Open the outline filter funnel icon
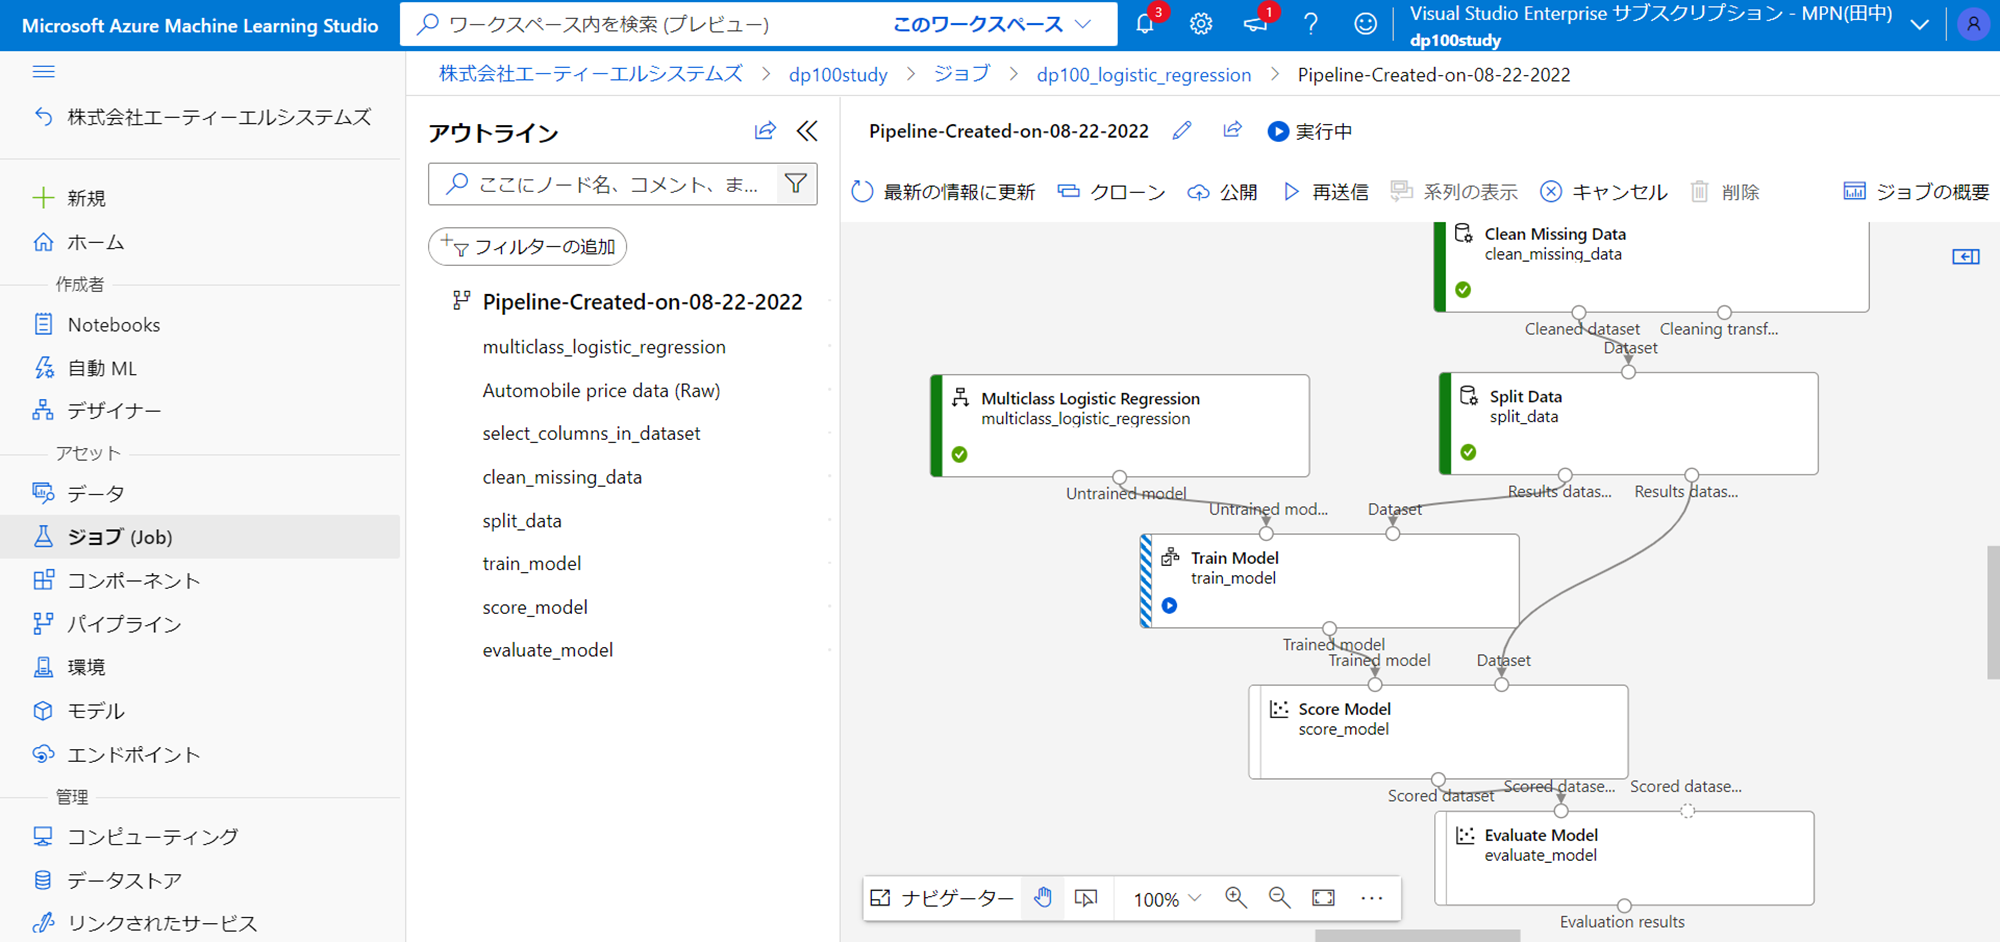Viewport: 2000px width, 942px height. (796, 184)
